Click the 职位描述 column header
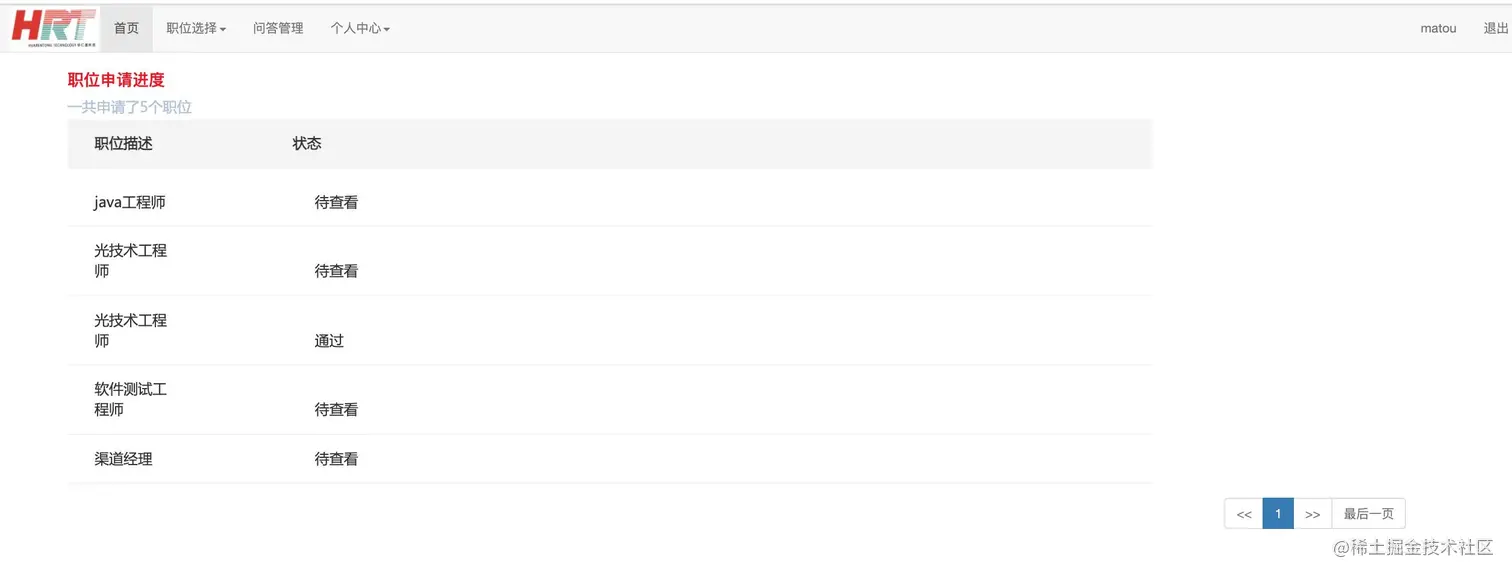This screenshot has height=576, width=1512. [124, 144]
